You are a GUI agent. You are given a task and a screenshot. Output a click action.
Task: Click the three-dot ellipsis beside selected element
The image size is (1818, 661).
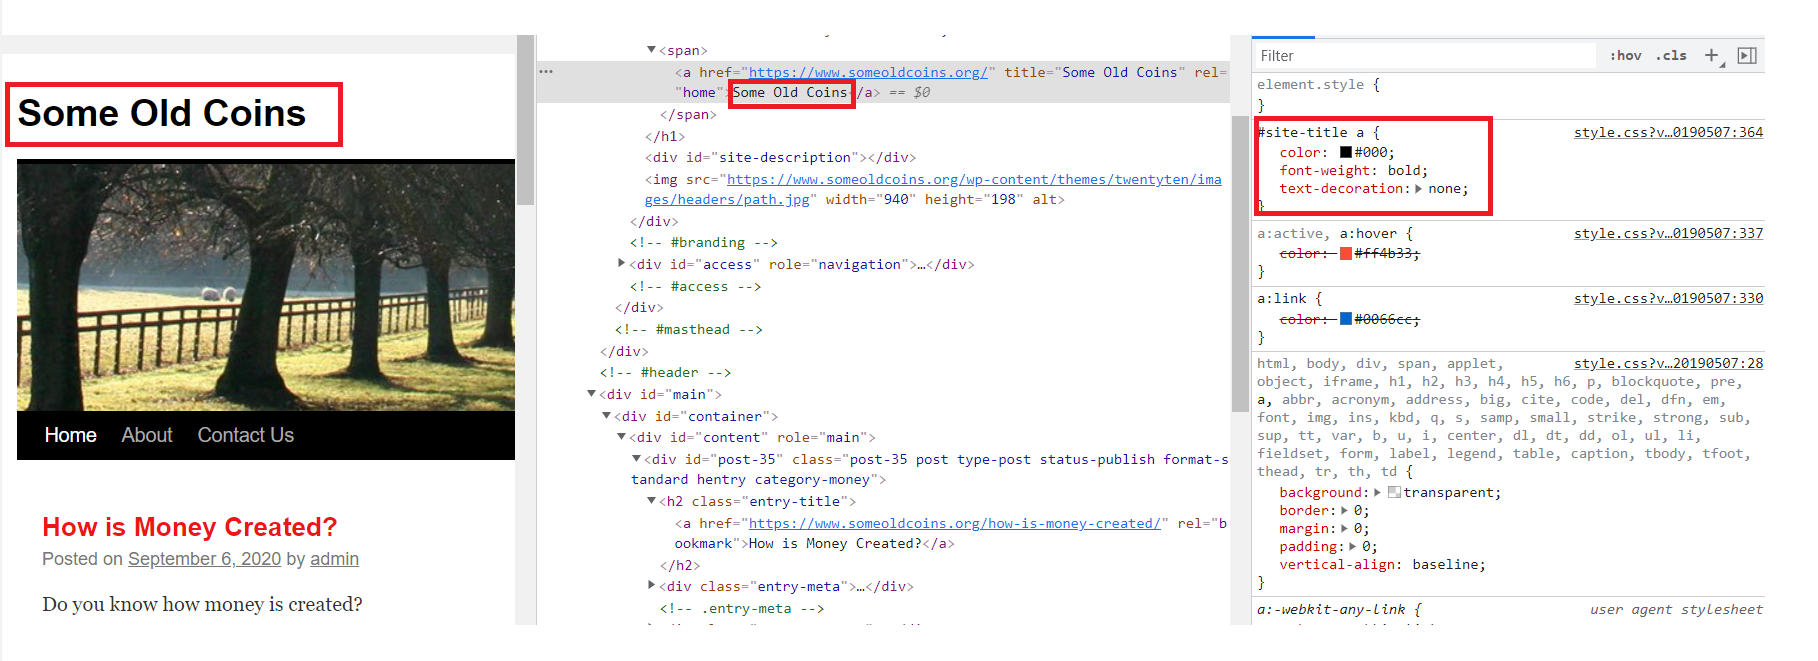546,72
